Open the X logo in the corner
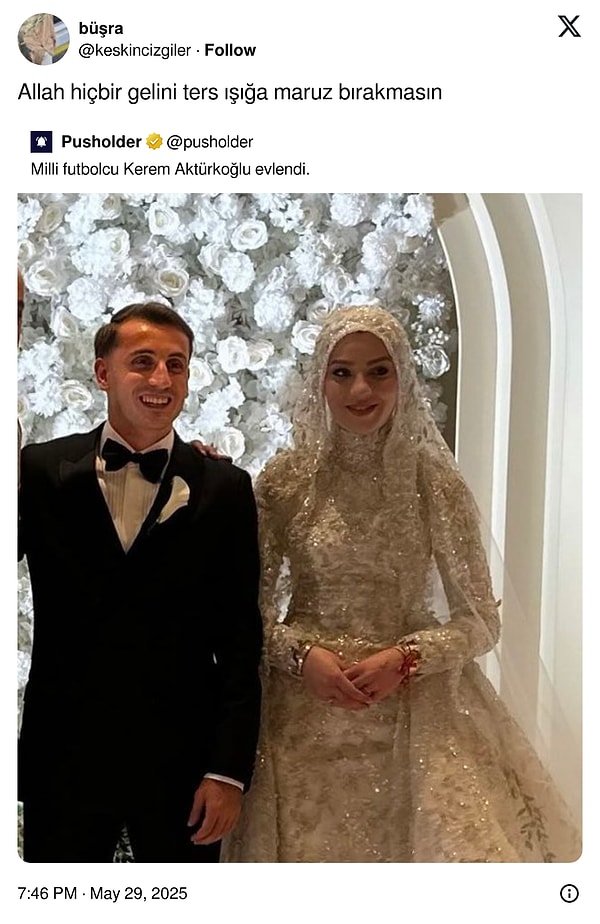The image size is (600, 924). coord(569,26)
